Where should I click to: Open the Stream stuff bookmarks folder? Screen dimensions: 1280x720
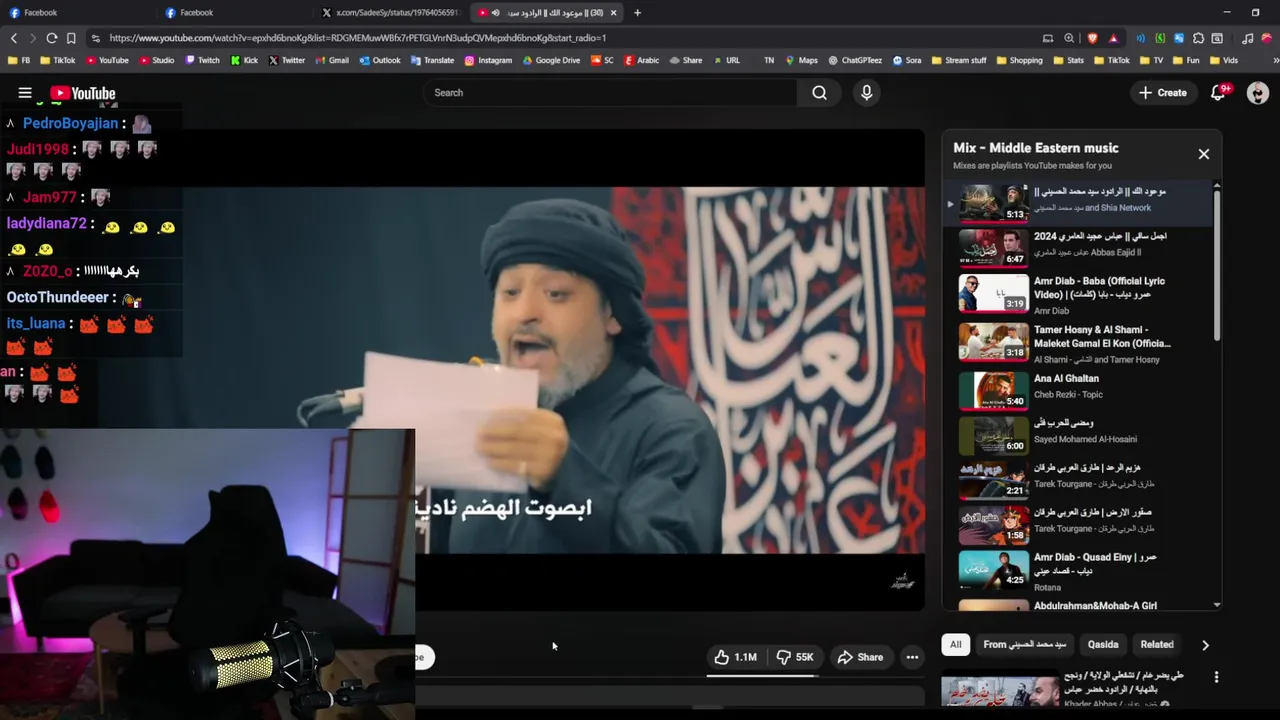(x=958, y=60)
